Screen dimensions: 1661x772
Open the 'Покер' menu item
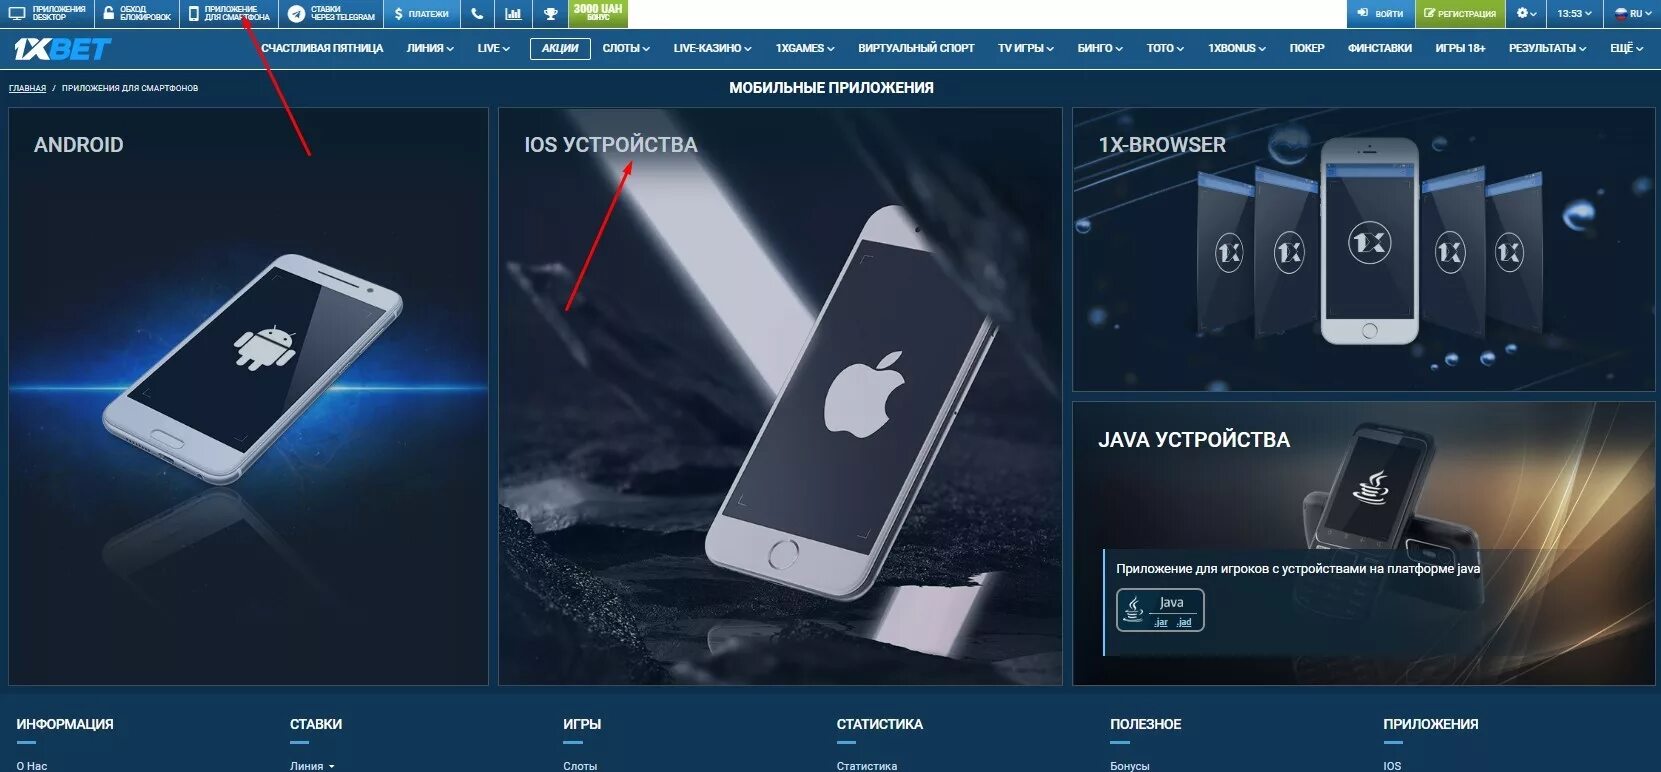point(1307,48)
